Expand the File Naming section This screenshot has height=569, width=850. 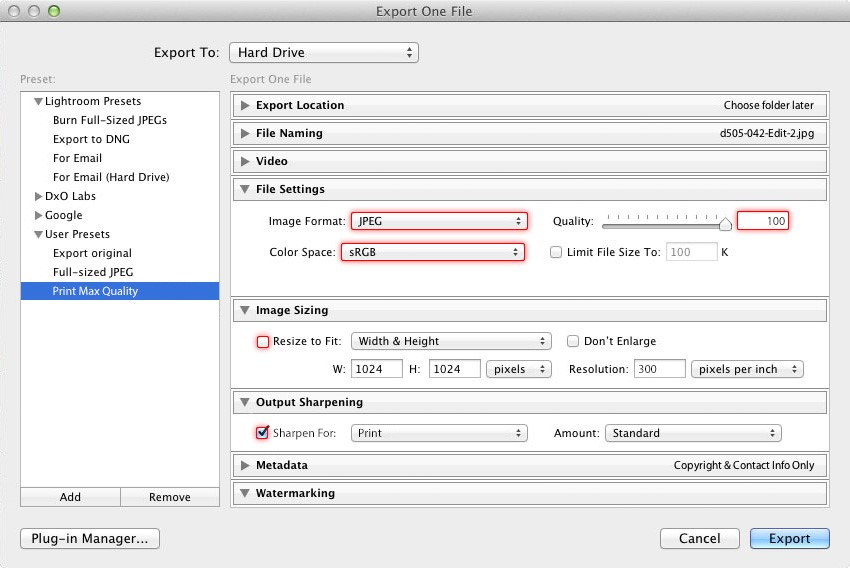pyautogui.click(x=245, y=133)
